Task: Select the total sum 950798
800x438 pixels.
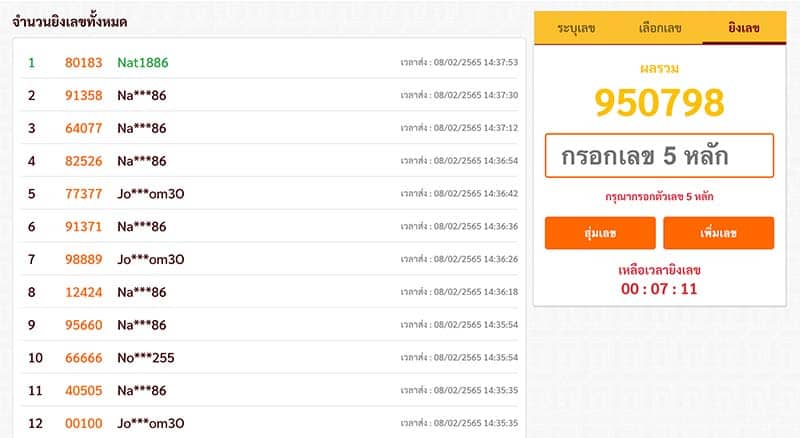Action: (x=659, y=103)
